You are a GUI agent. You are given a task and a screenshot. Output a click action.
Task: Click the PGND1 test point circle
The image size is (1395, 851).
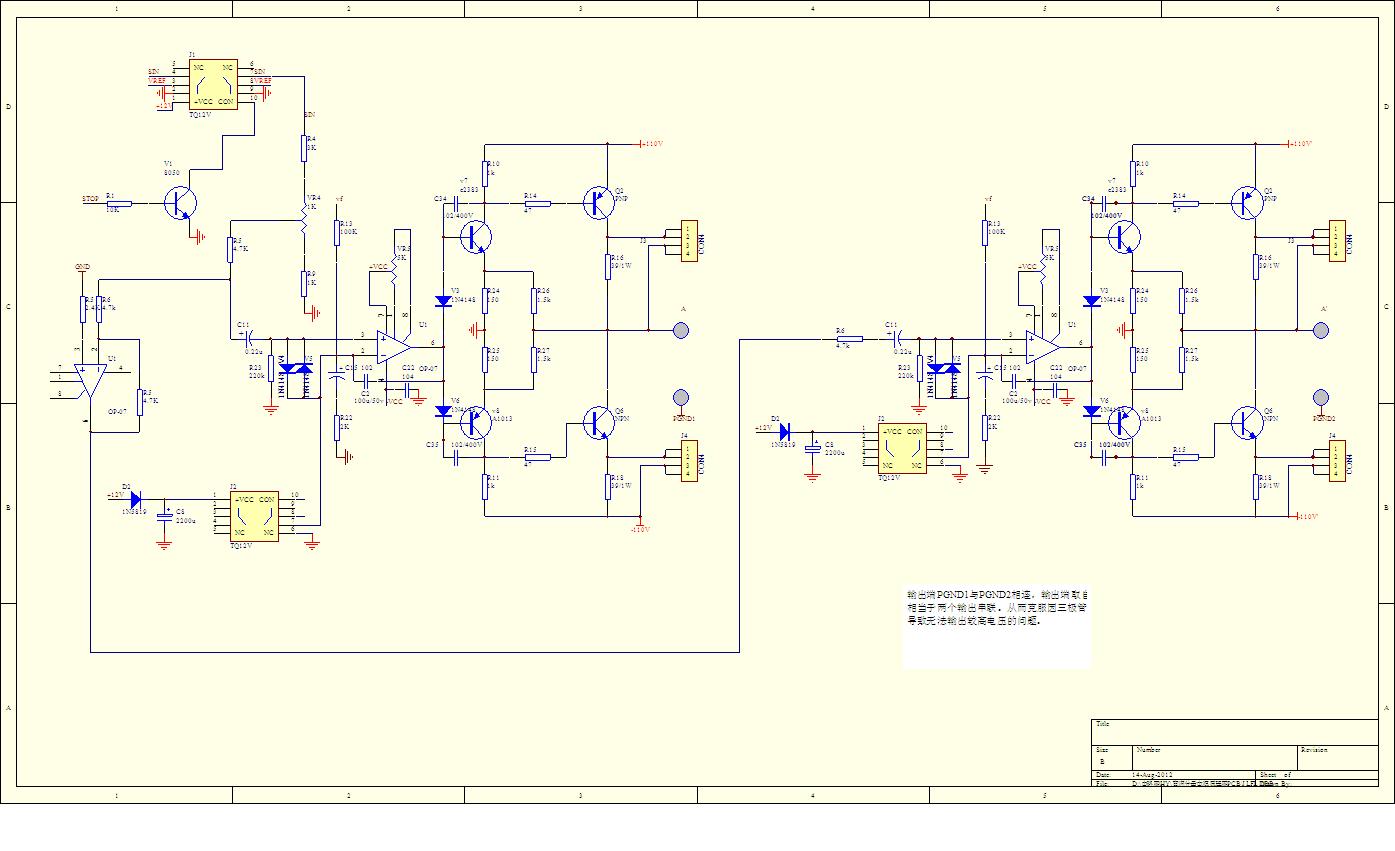pos(681,397)
